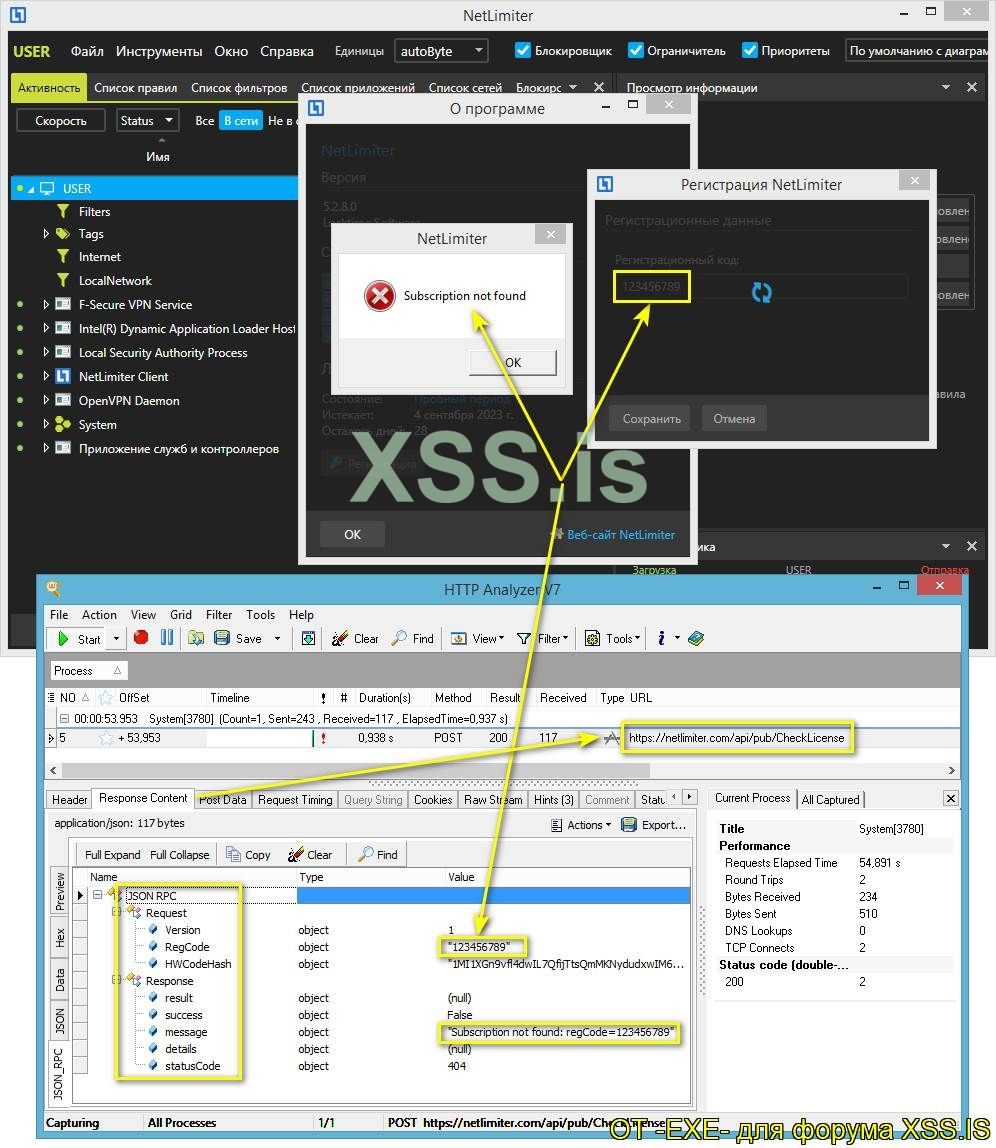The height and width of the screenshot is (1148, 996).
Task: Click the Save floppy disk icon
Action: tap(222, 638)
